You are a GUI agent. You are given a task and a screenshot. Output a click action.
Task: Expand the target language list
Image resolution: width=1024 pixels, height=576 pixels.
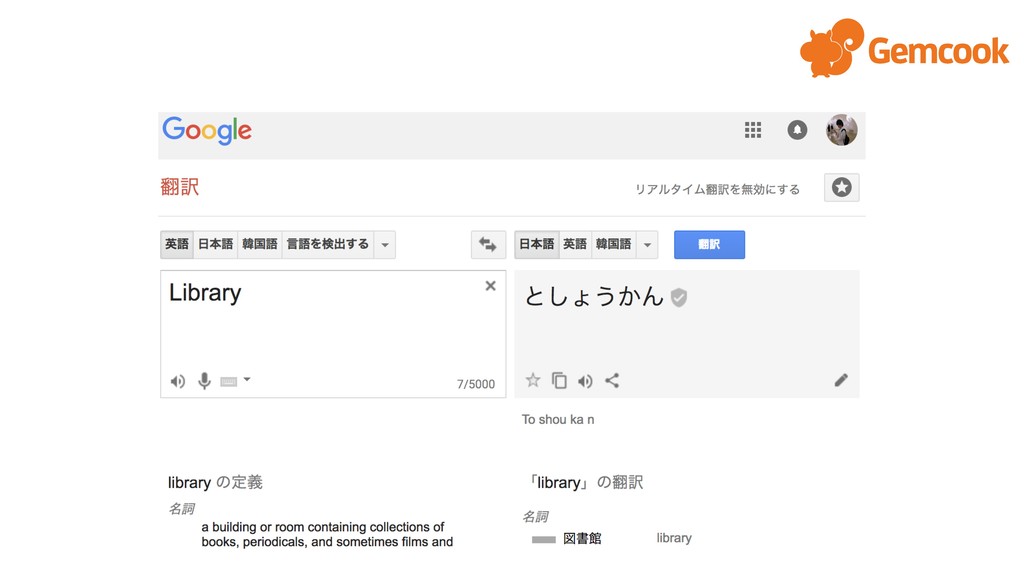click(647, 245)
